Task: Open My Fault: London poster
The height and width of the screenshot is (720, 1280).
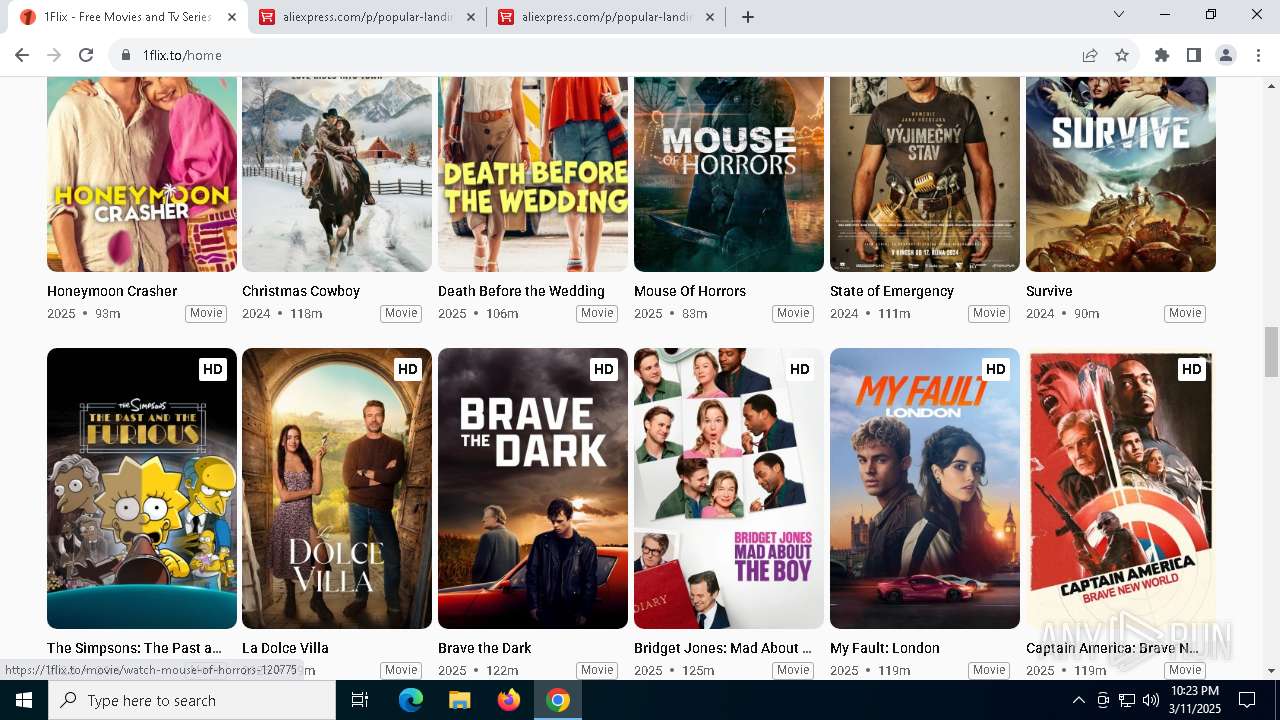Action: pos(925,488)
